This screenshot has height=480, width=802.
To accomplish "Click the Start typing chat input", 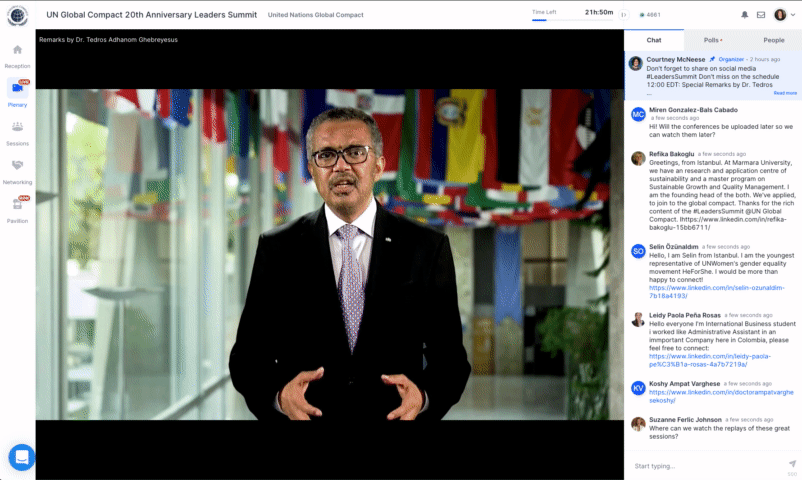I will click(x=705, y=466).
